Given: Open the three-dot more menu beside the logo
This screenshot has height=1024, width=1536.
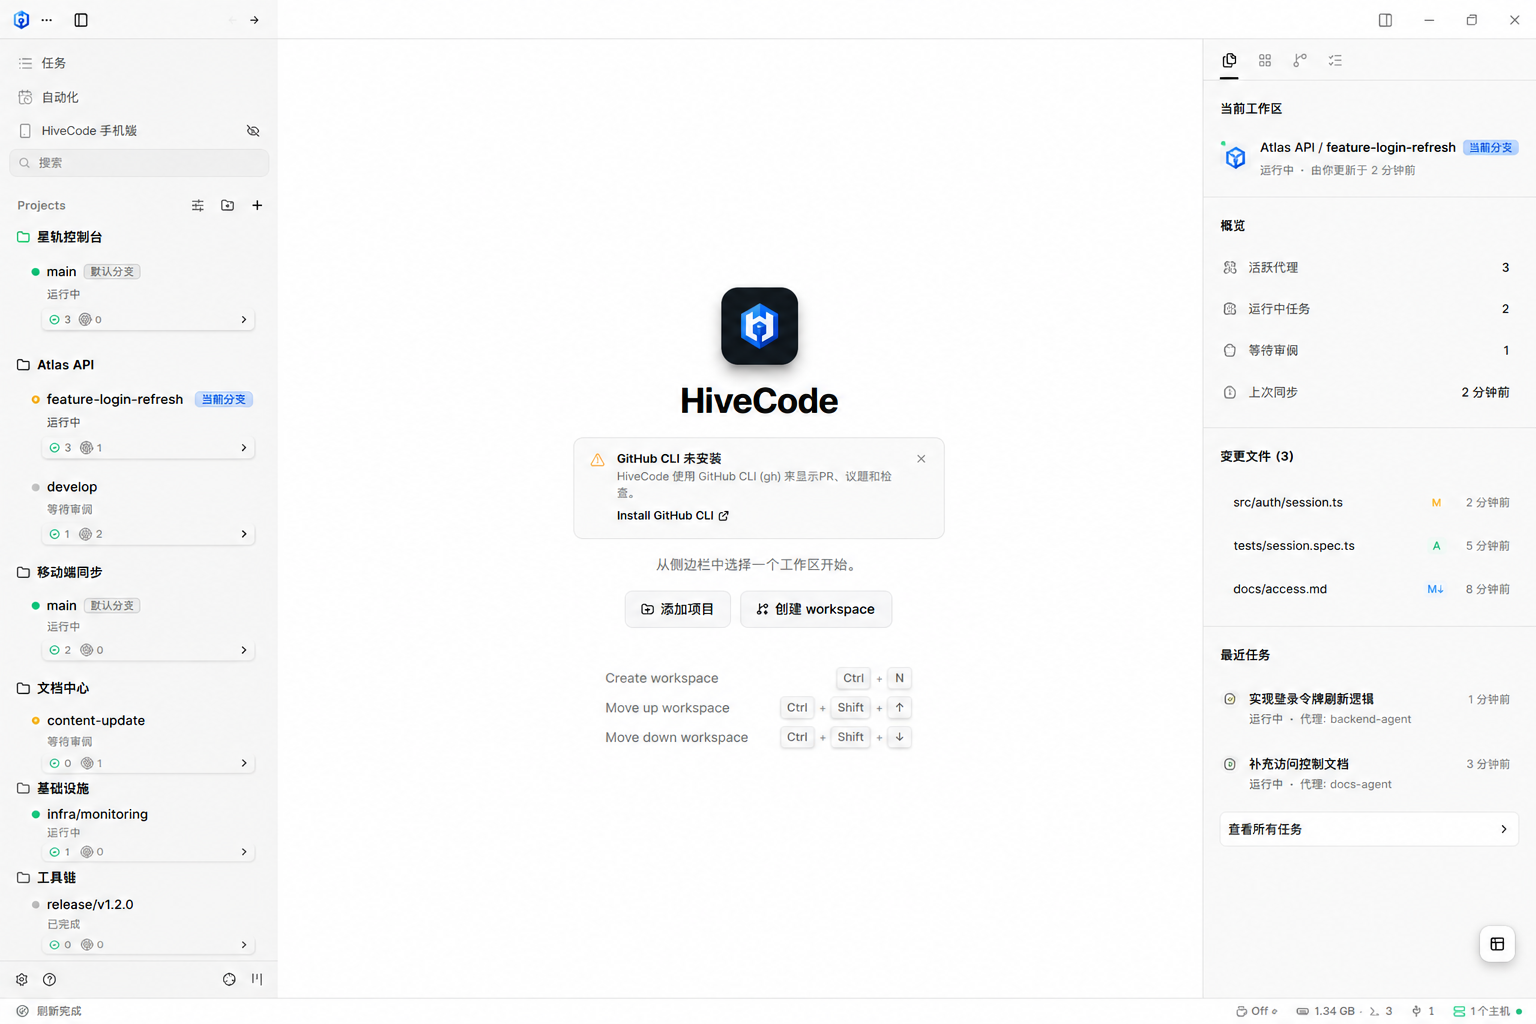Looking at the screenshot, I should 47,20.
